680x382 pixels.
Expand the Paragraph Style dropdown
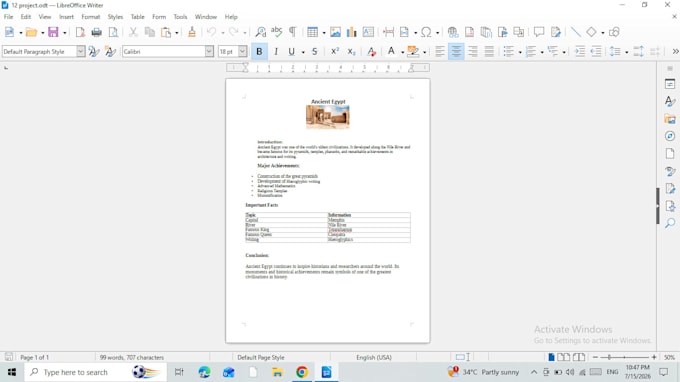(x=81, y=52)
